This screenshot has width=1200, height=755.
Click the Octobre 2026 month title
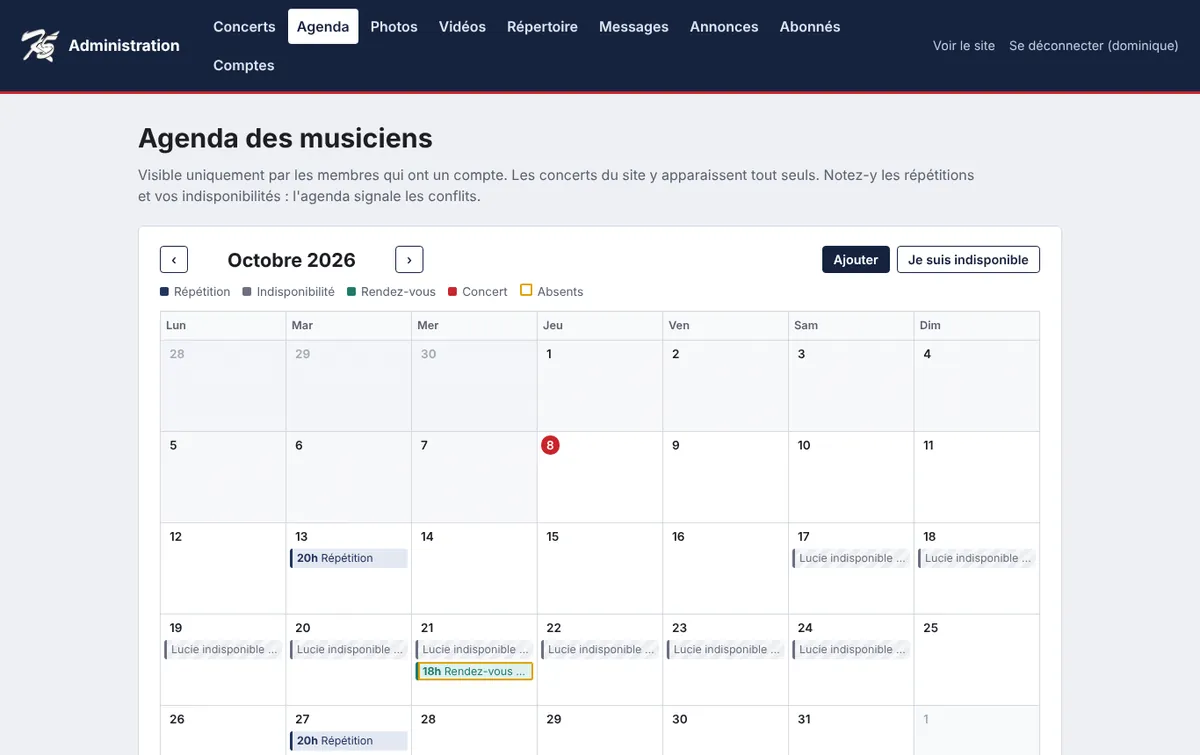[x=291, y=260]
